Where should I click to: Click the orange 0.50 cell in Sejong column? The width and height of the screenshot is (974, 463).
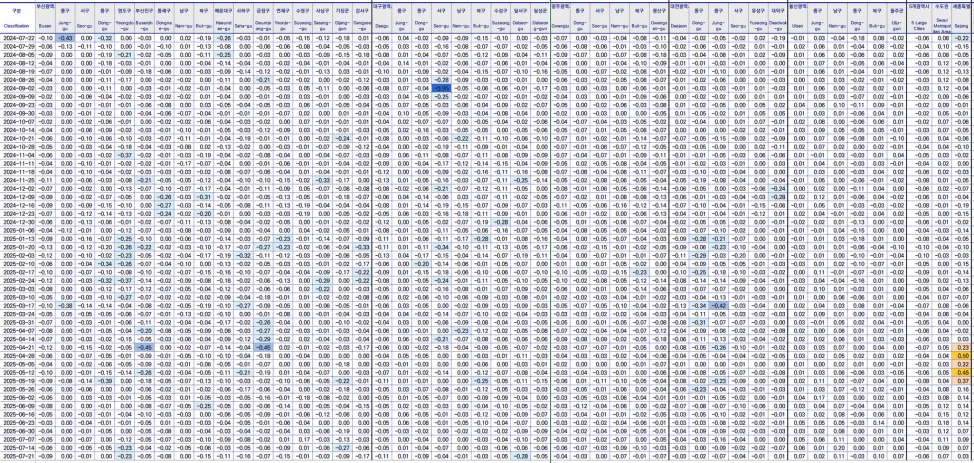(962, 355)
